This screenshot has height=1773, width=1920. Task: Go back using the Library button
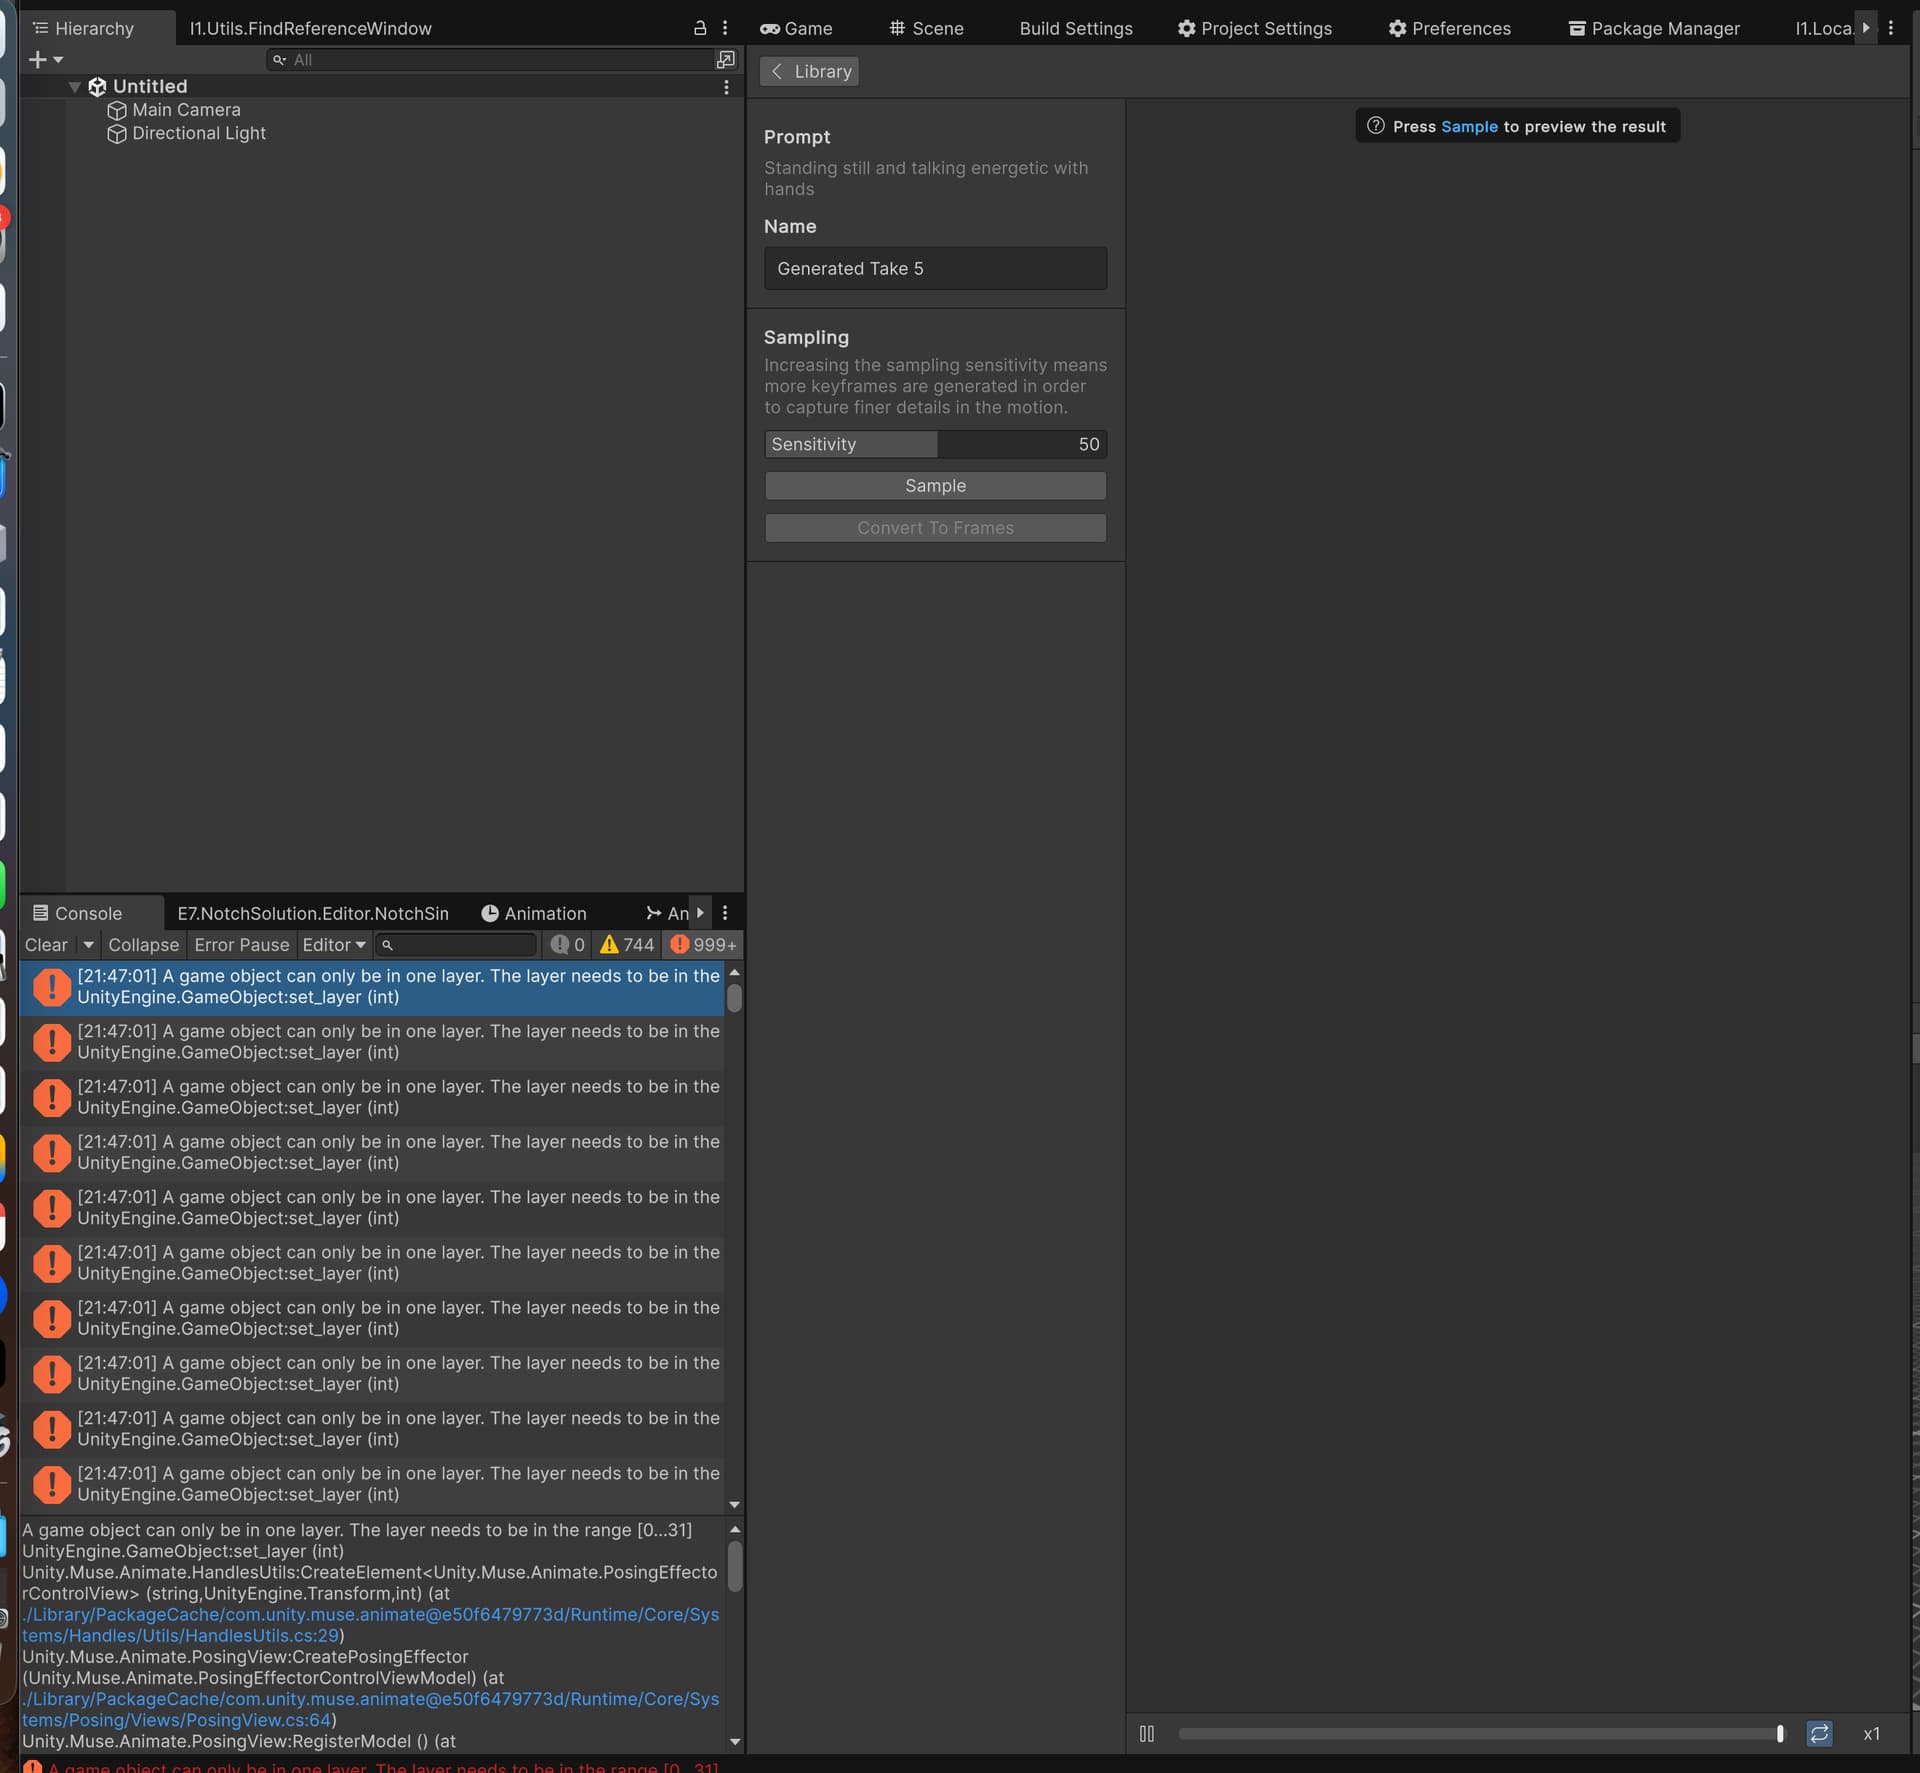pyautogui.click(x=808, y=71)
